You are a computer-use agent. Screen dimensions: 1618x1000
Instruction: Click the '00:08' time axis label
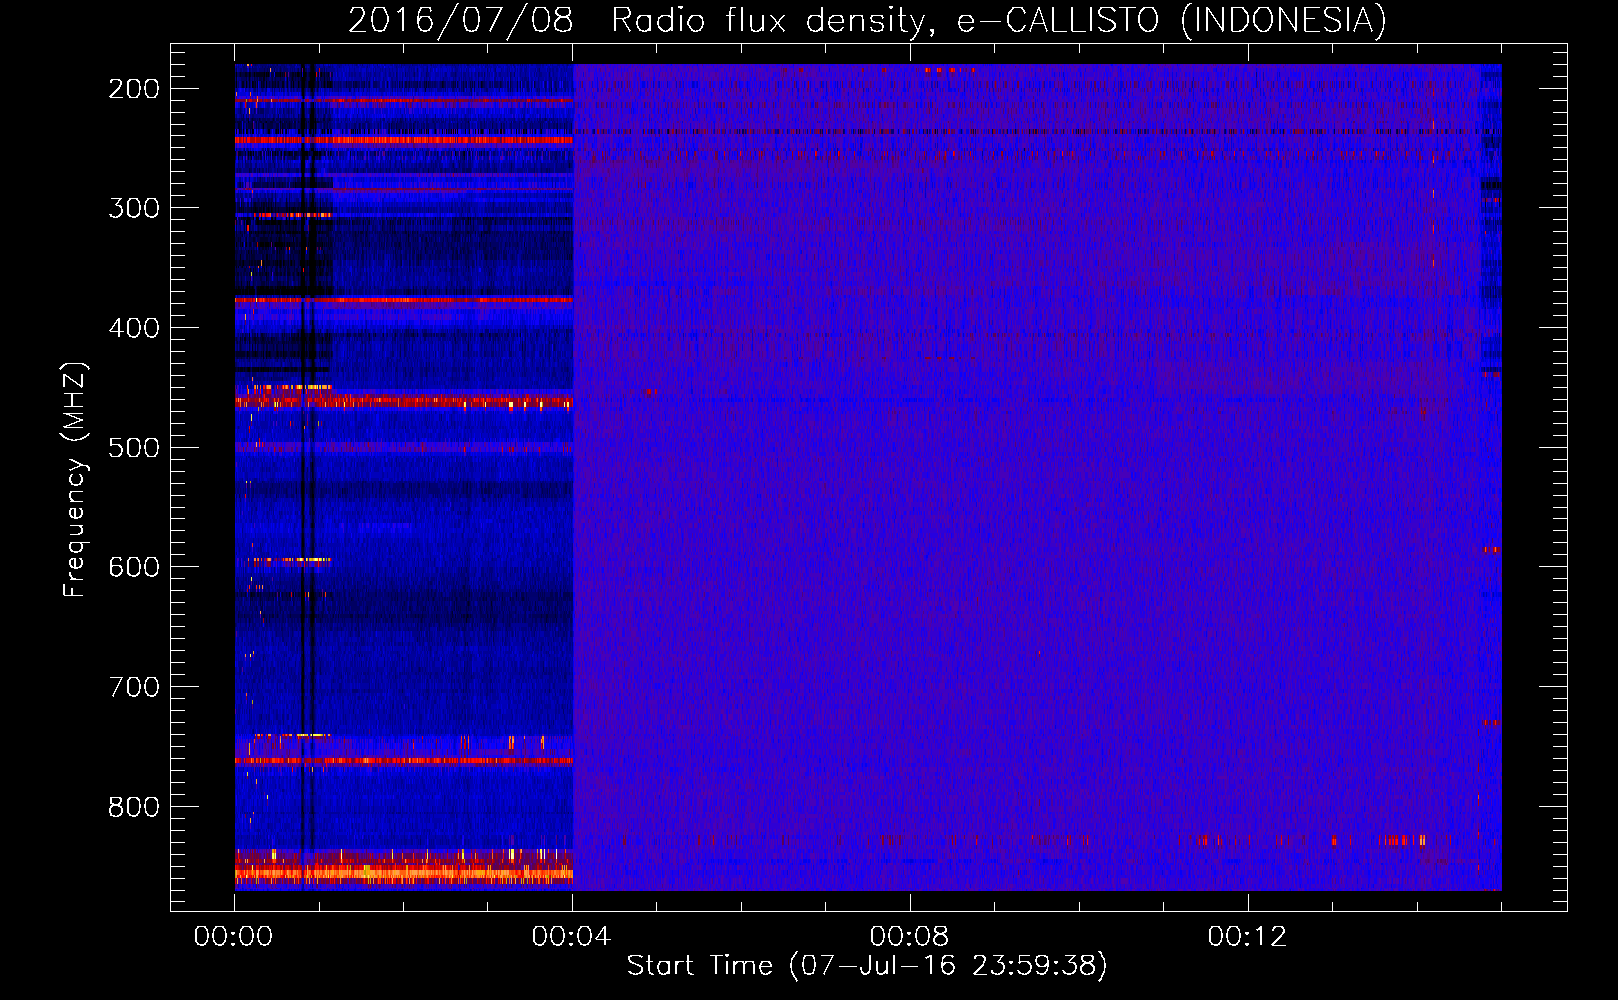coord(910,936)
